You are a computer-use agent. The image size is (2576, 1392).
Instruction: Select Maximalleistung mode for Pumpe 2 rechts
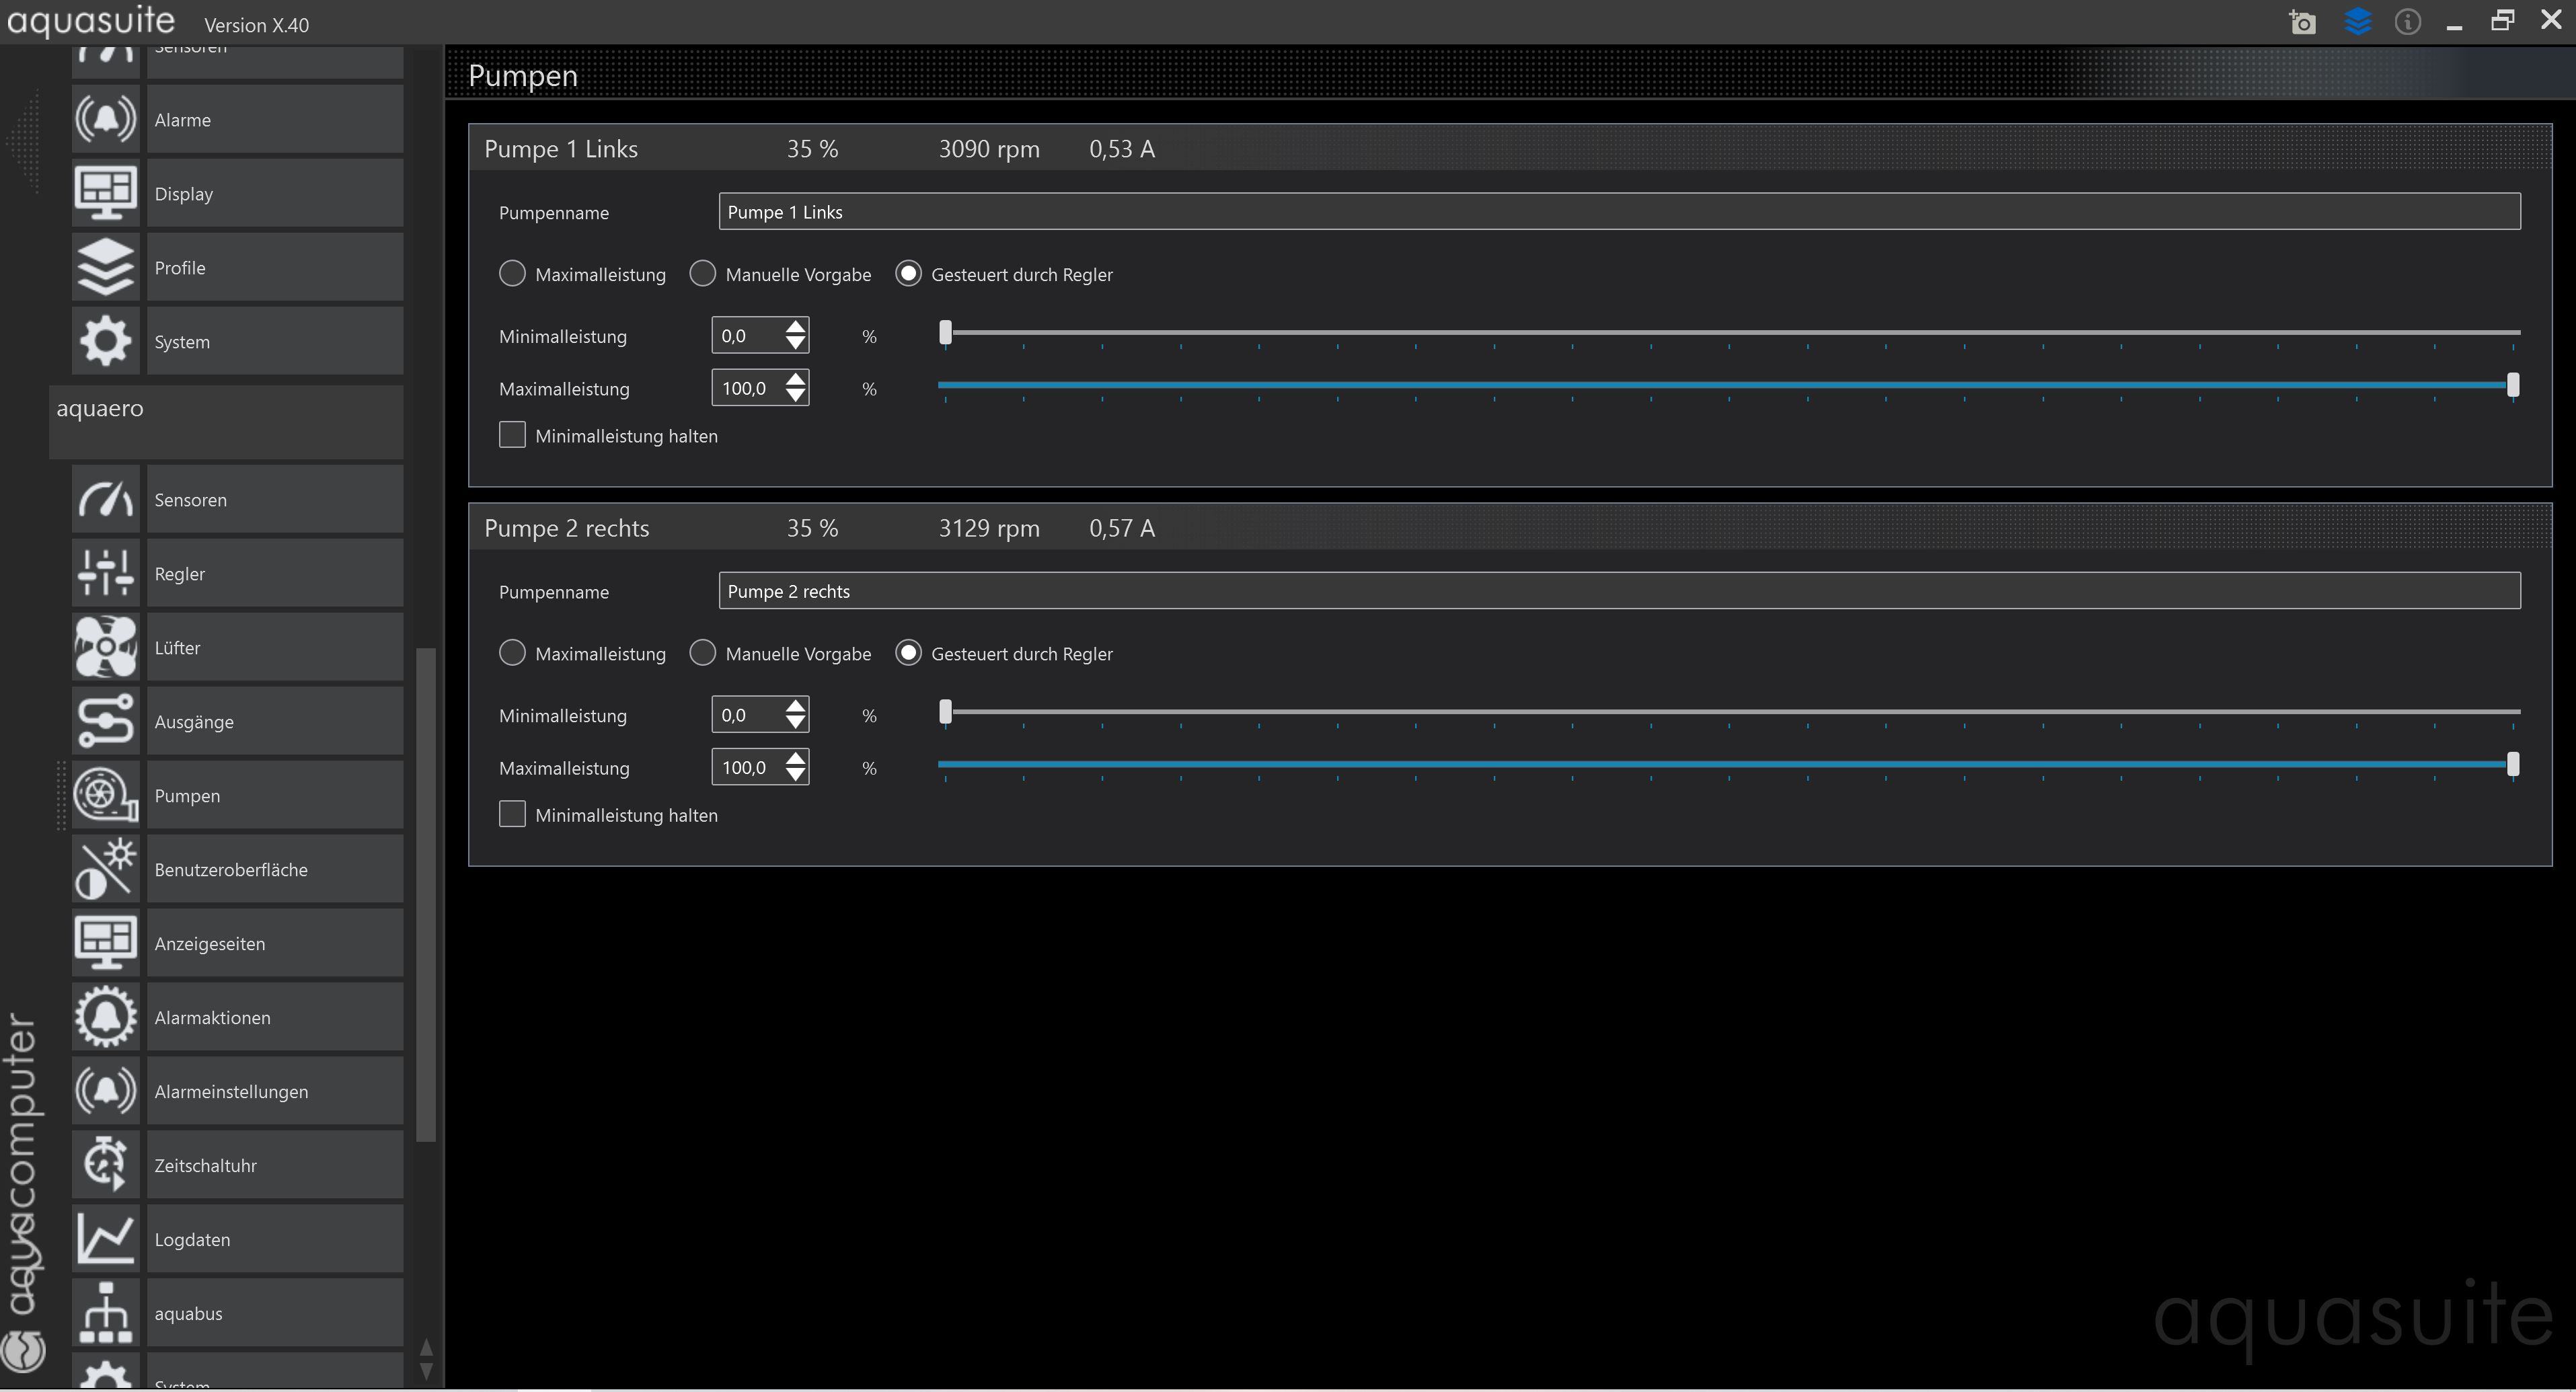coord(512,652)
